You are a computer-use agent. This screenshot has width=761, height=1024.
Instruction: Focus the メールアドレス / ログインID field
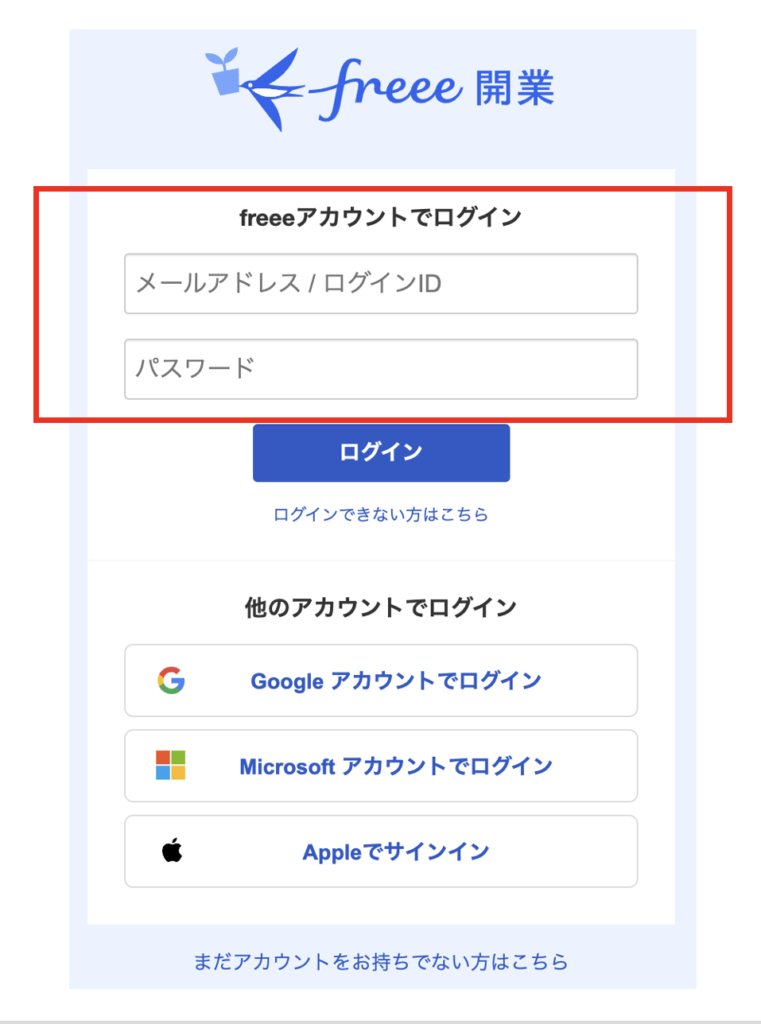(x=381, y=284)
